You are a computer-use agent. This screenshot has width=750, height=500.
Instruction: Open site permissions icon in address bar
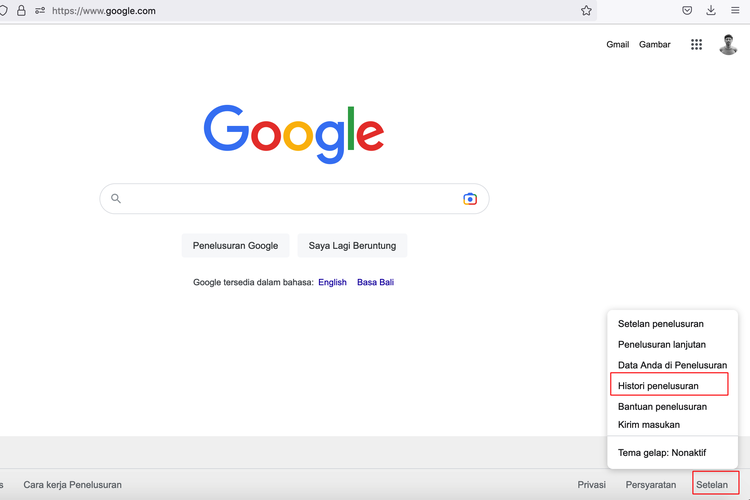40,11
